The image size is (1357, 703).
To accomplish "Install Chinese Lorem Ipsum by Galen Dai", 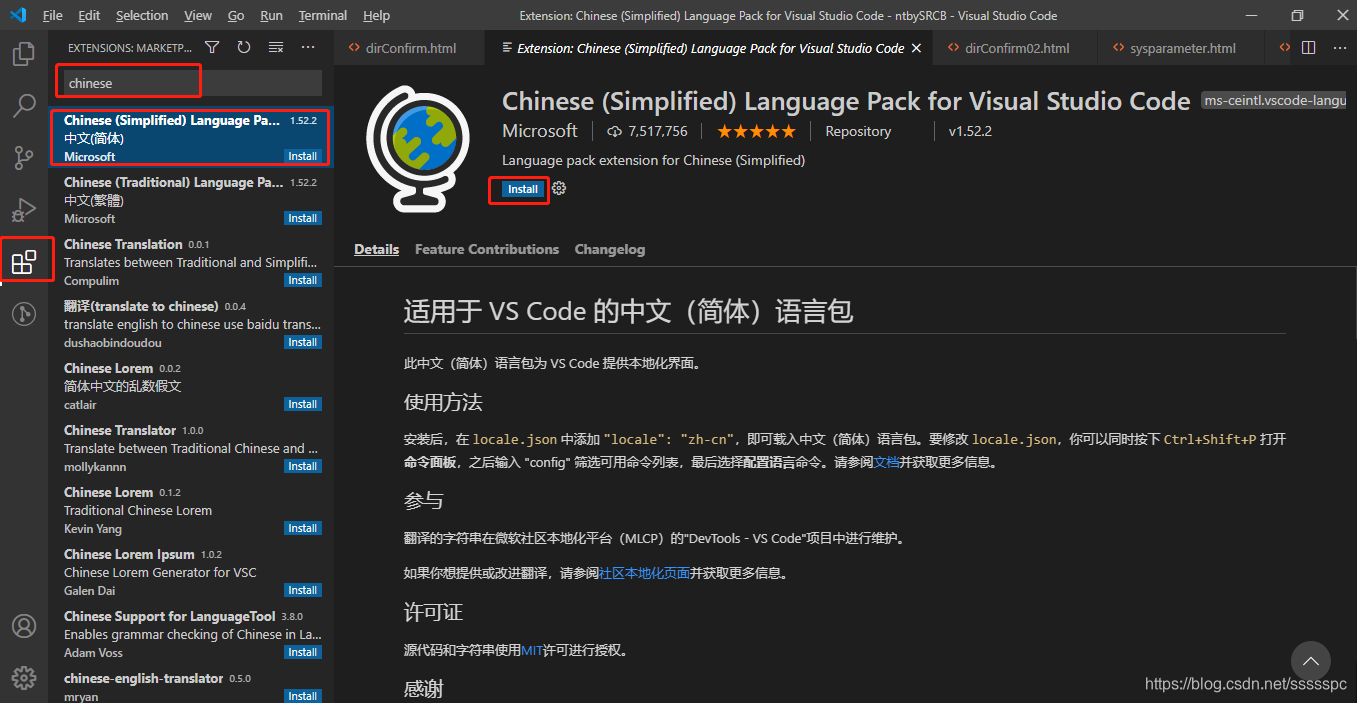I will coord(303,590).
